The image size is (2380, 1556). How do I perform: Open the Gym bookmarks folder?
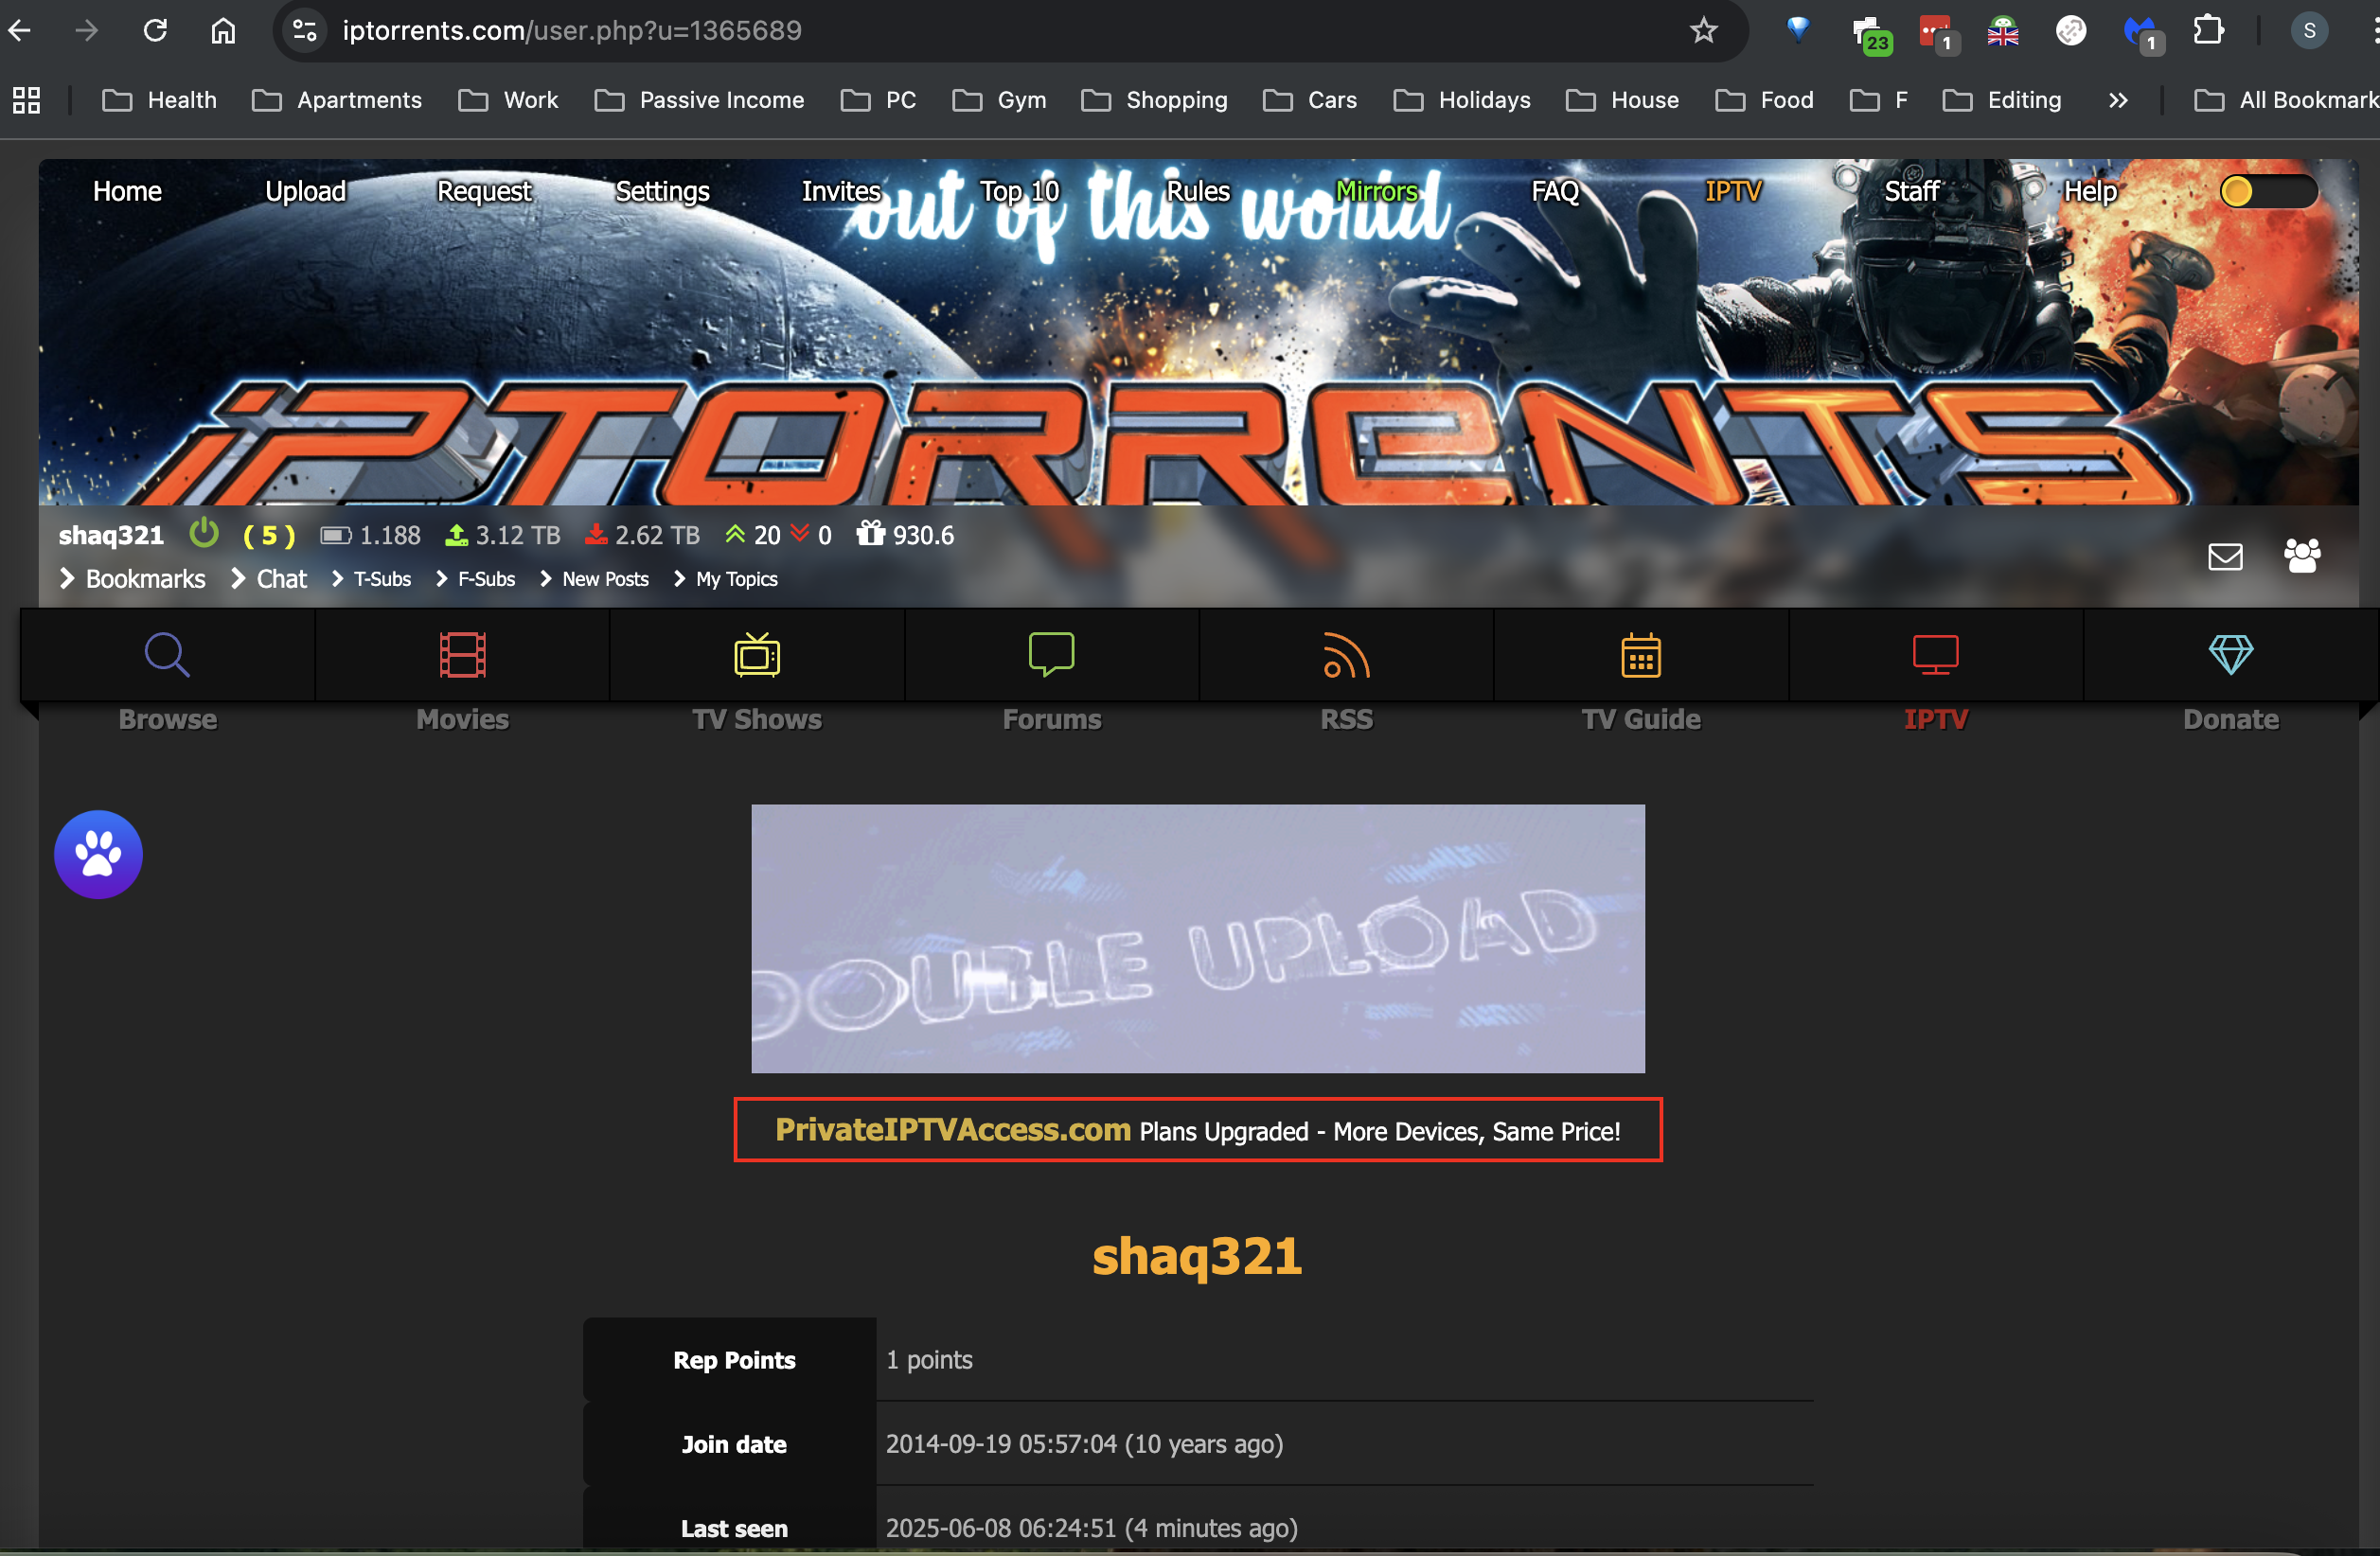(x=999, y=100)
